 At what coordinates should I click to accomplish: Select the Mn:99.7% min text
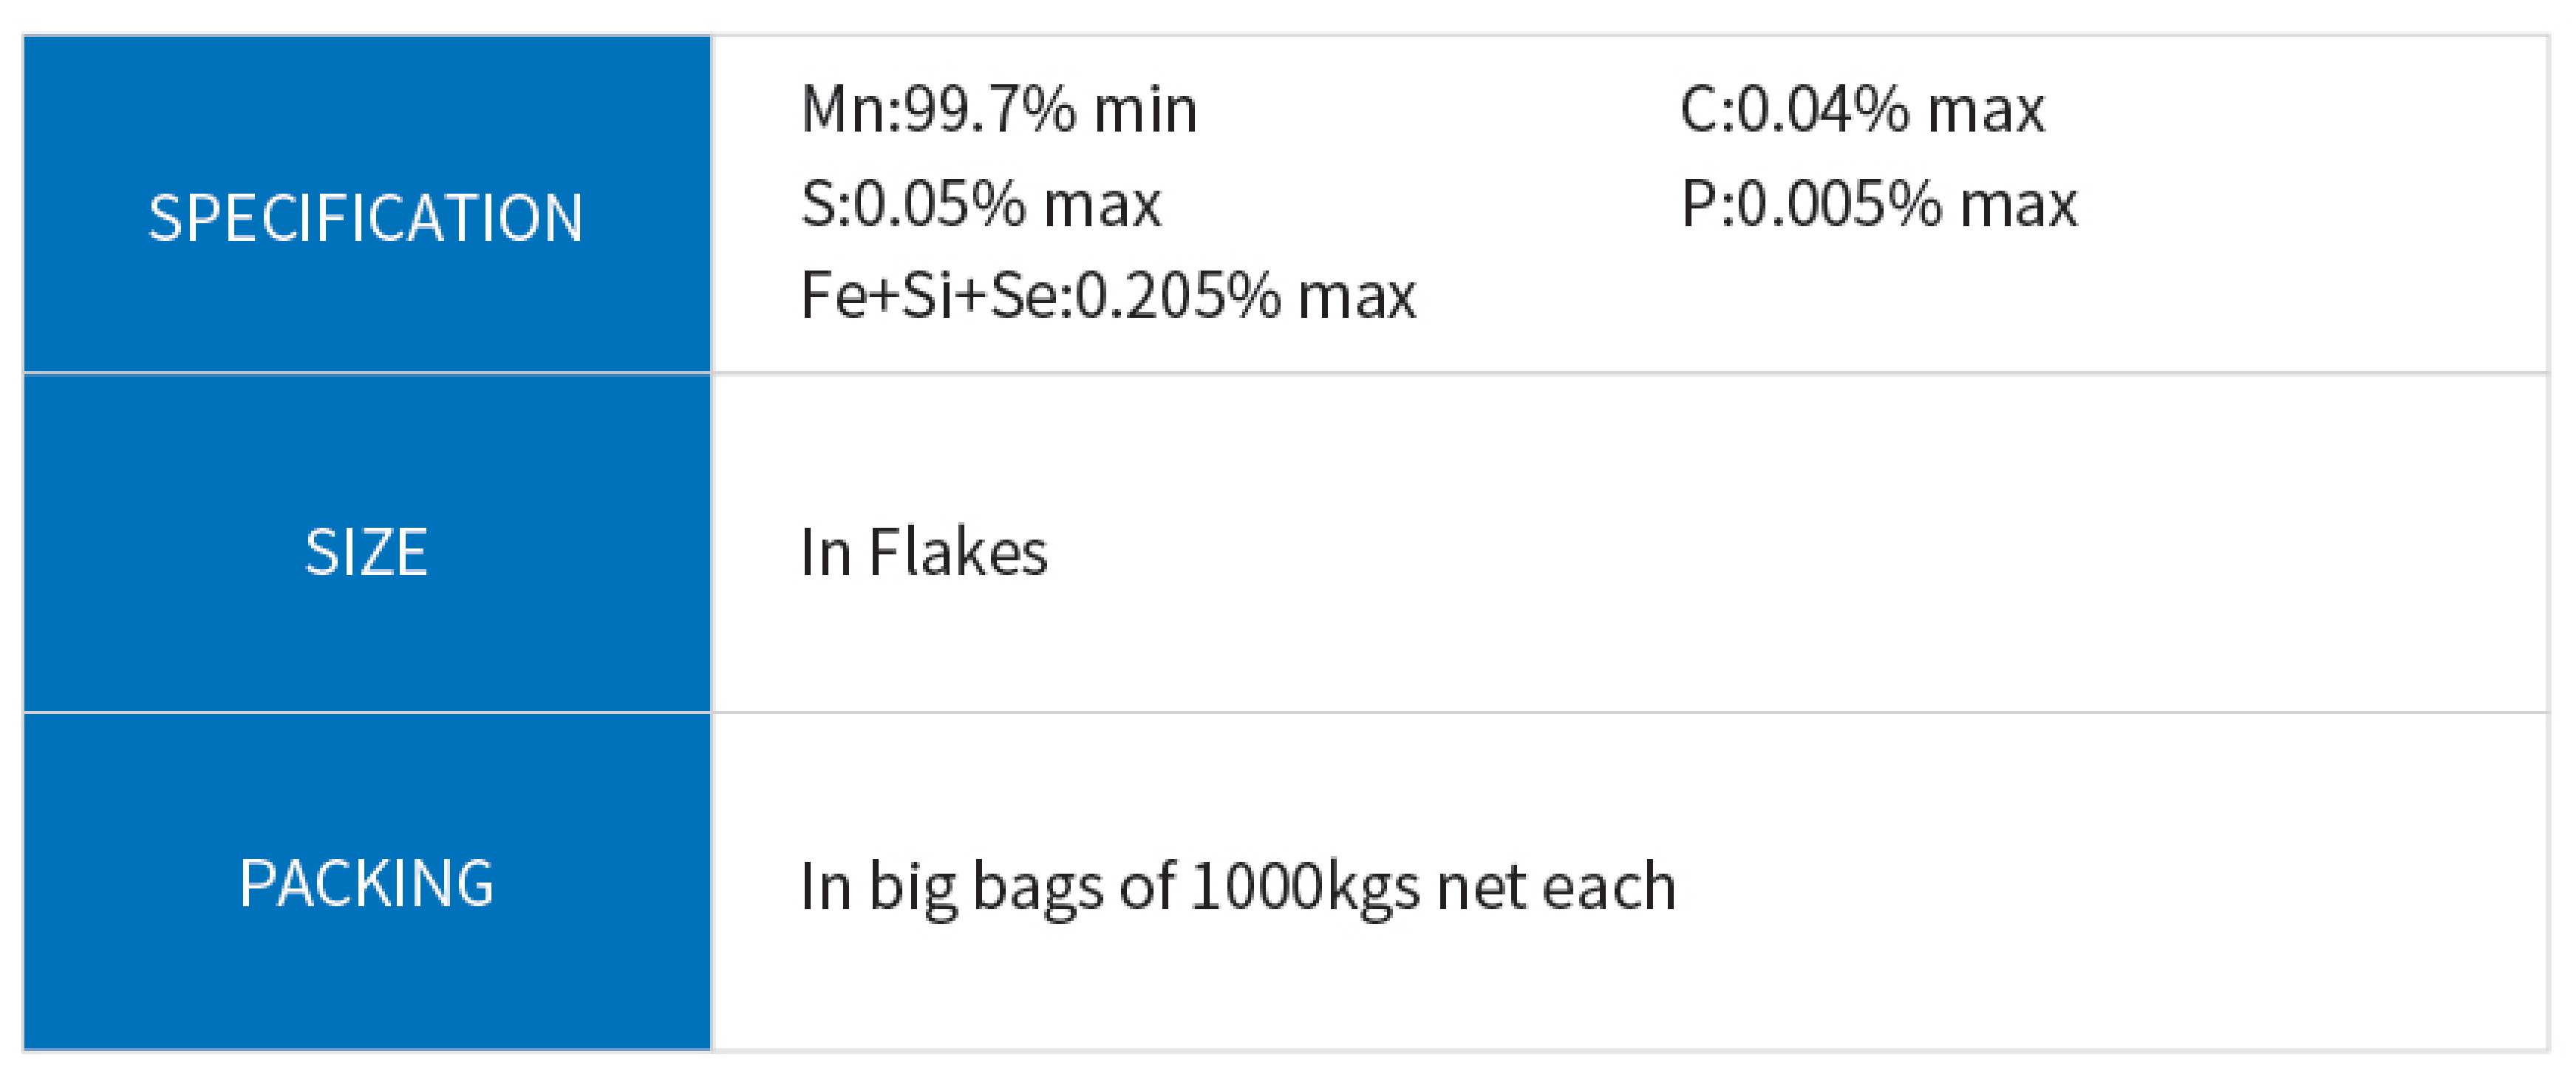point(999,109)
